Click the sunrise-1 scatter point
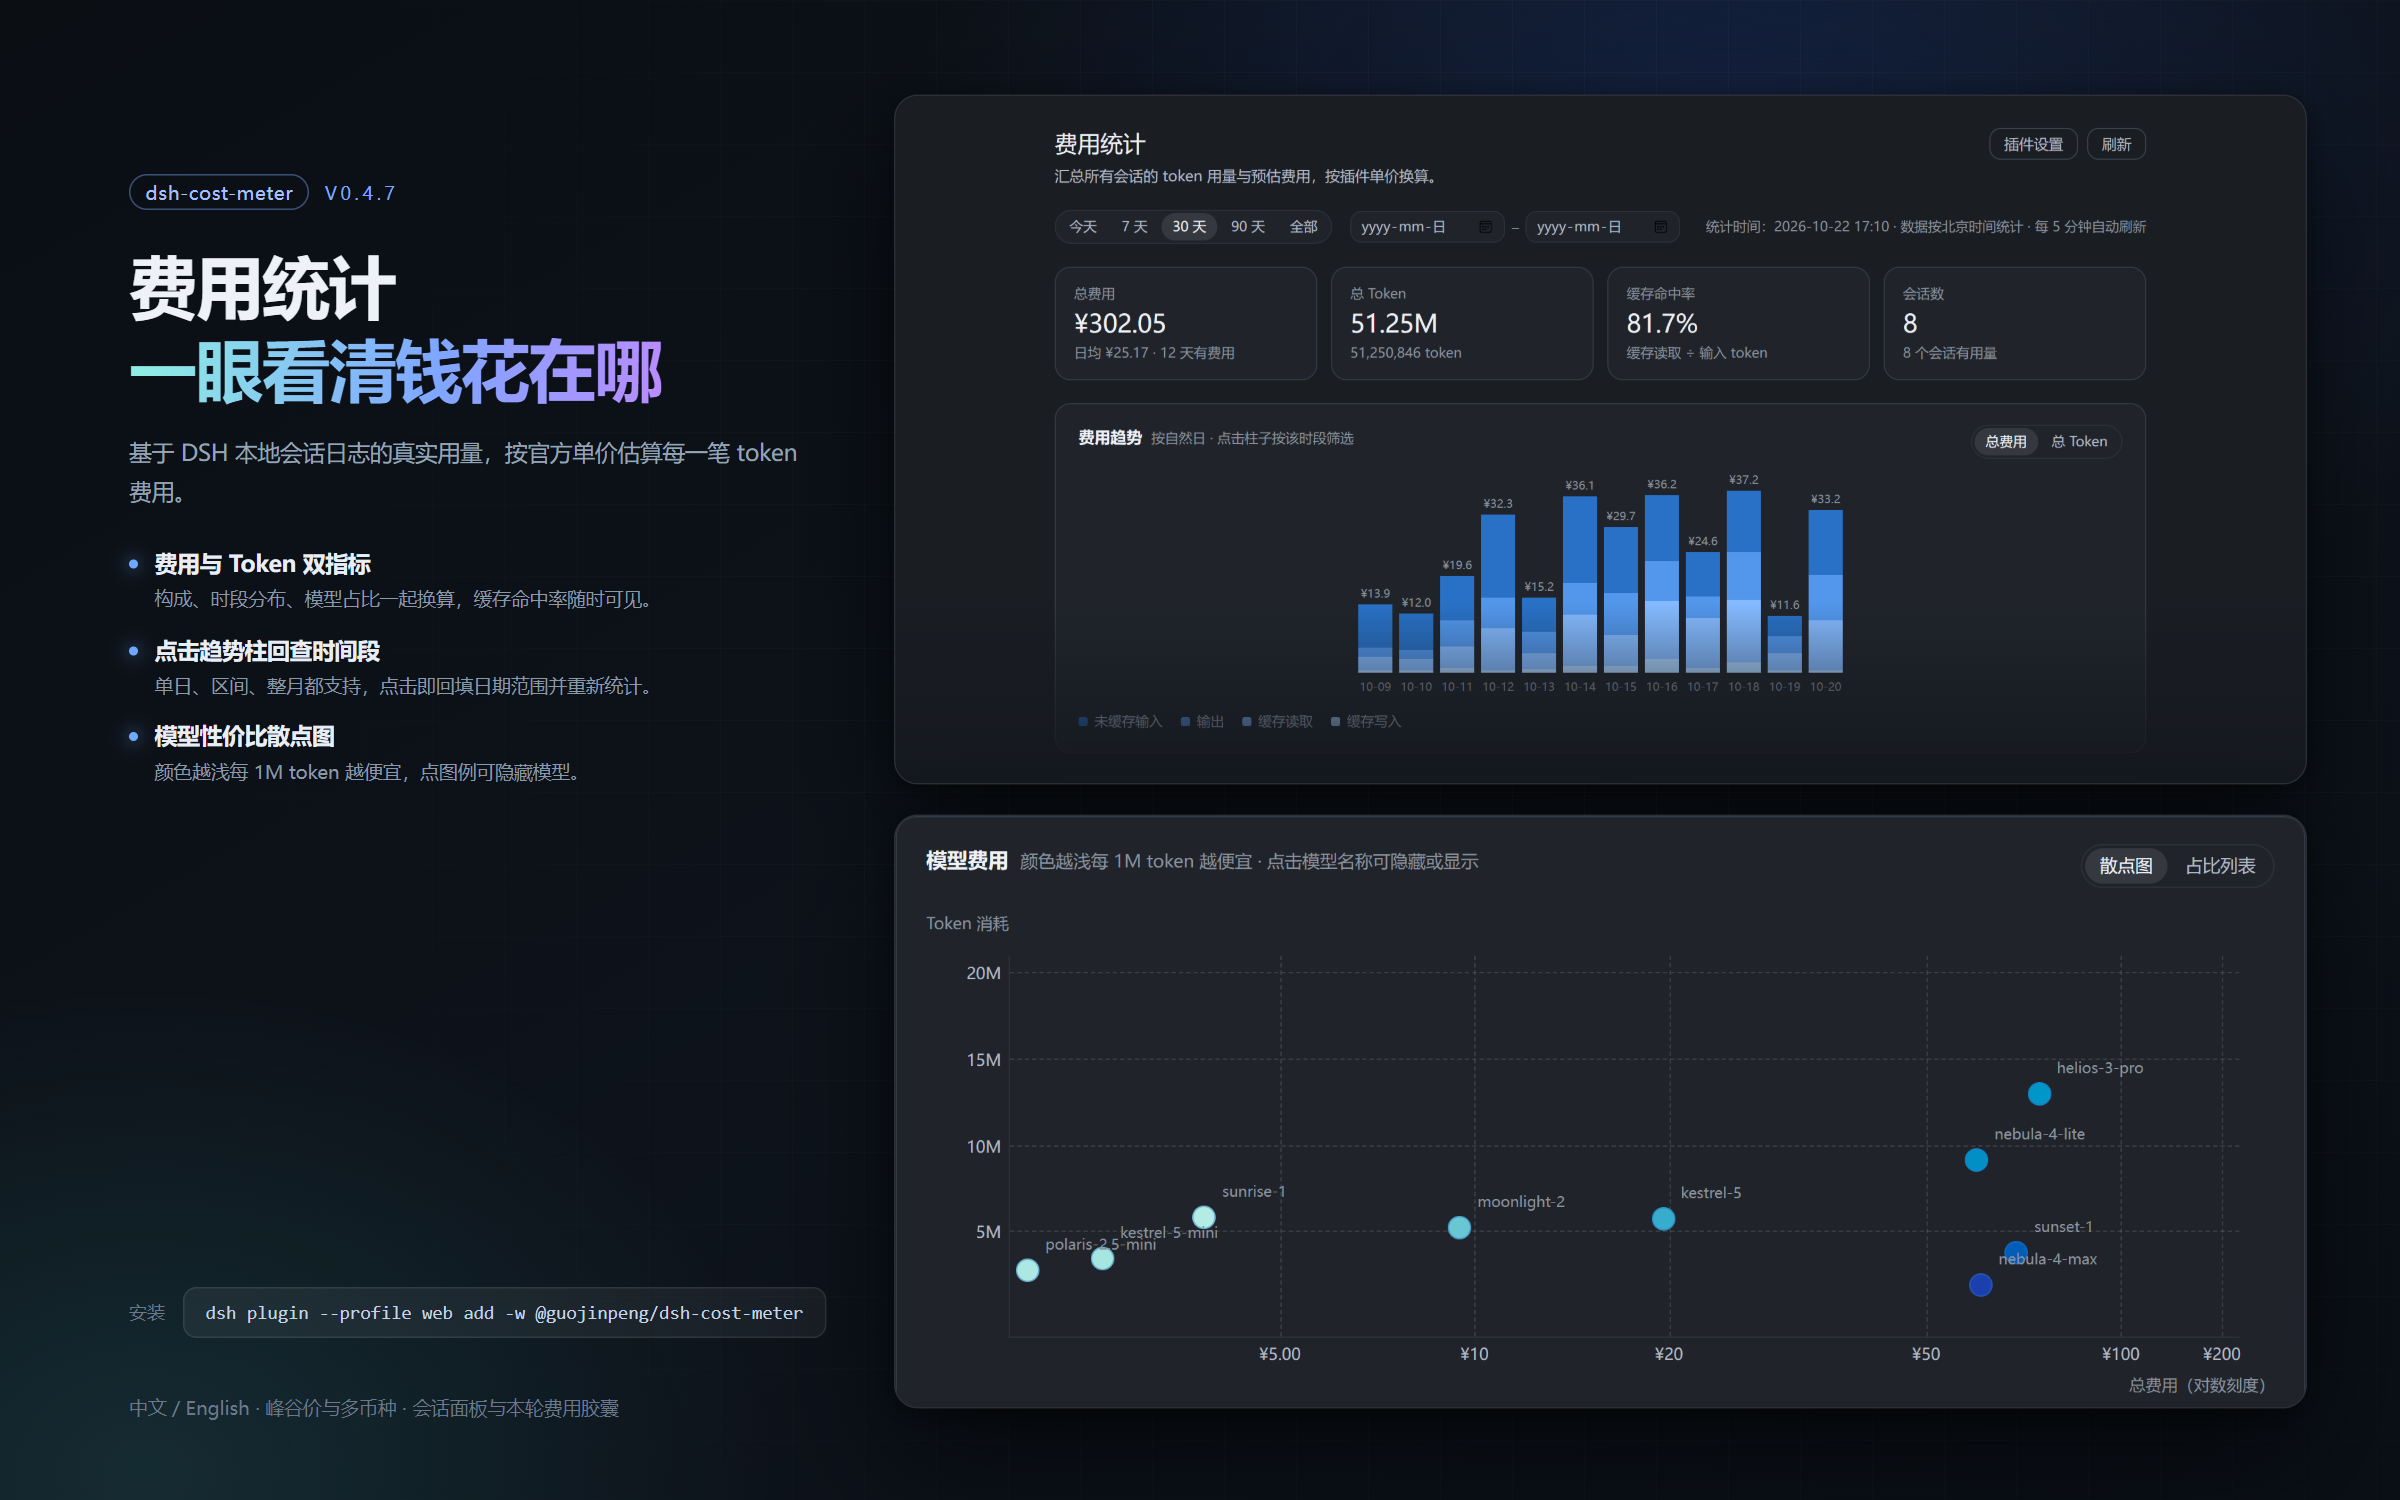2400x1500 pixels. click(1204, 1218)
